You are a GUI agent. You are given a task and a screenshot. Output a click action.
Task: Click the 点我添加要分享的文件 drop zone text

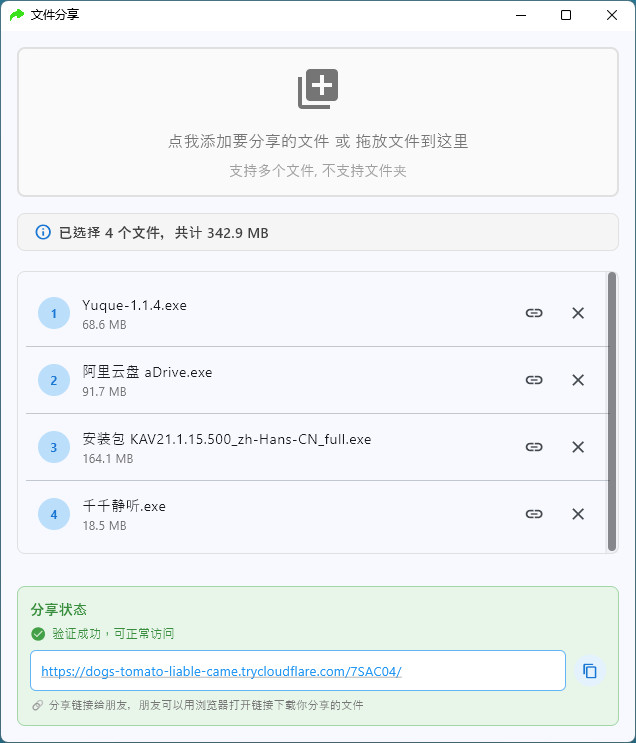[318, 142]
